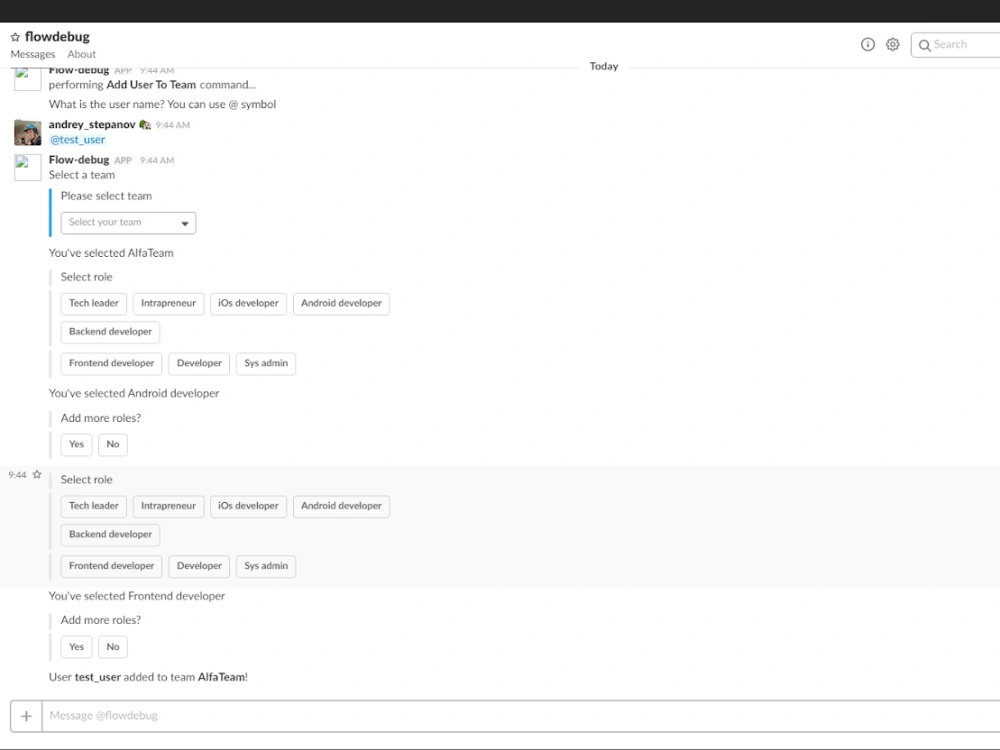Click the 'Please select team' label

[x=107, y=196]
